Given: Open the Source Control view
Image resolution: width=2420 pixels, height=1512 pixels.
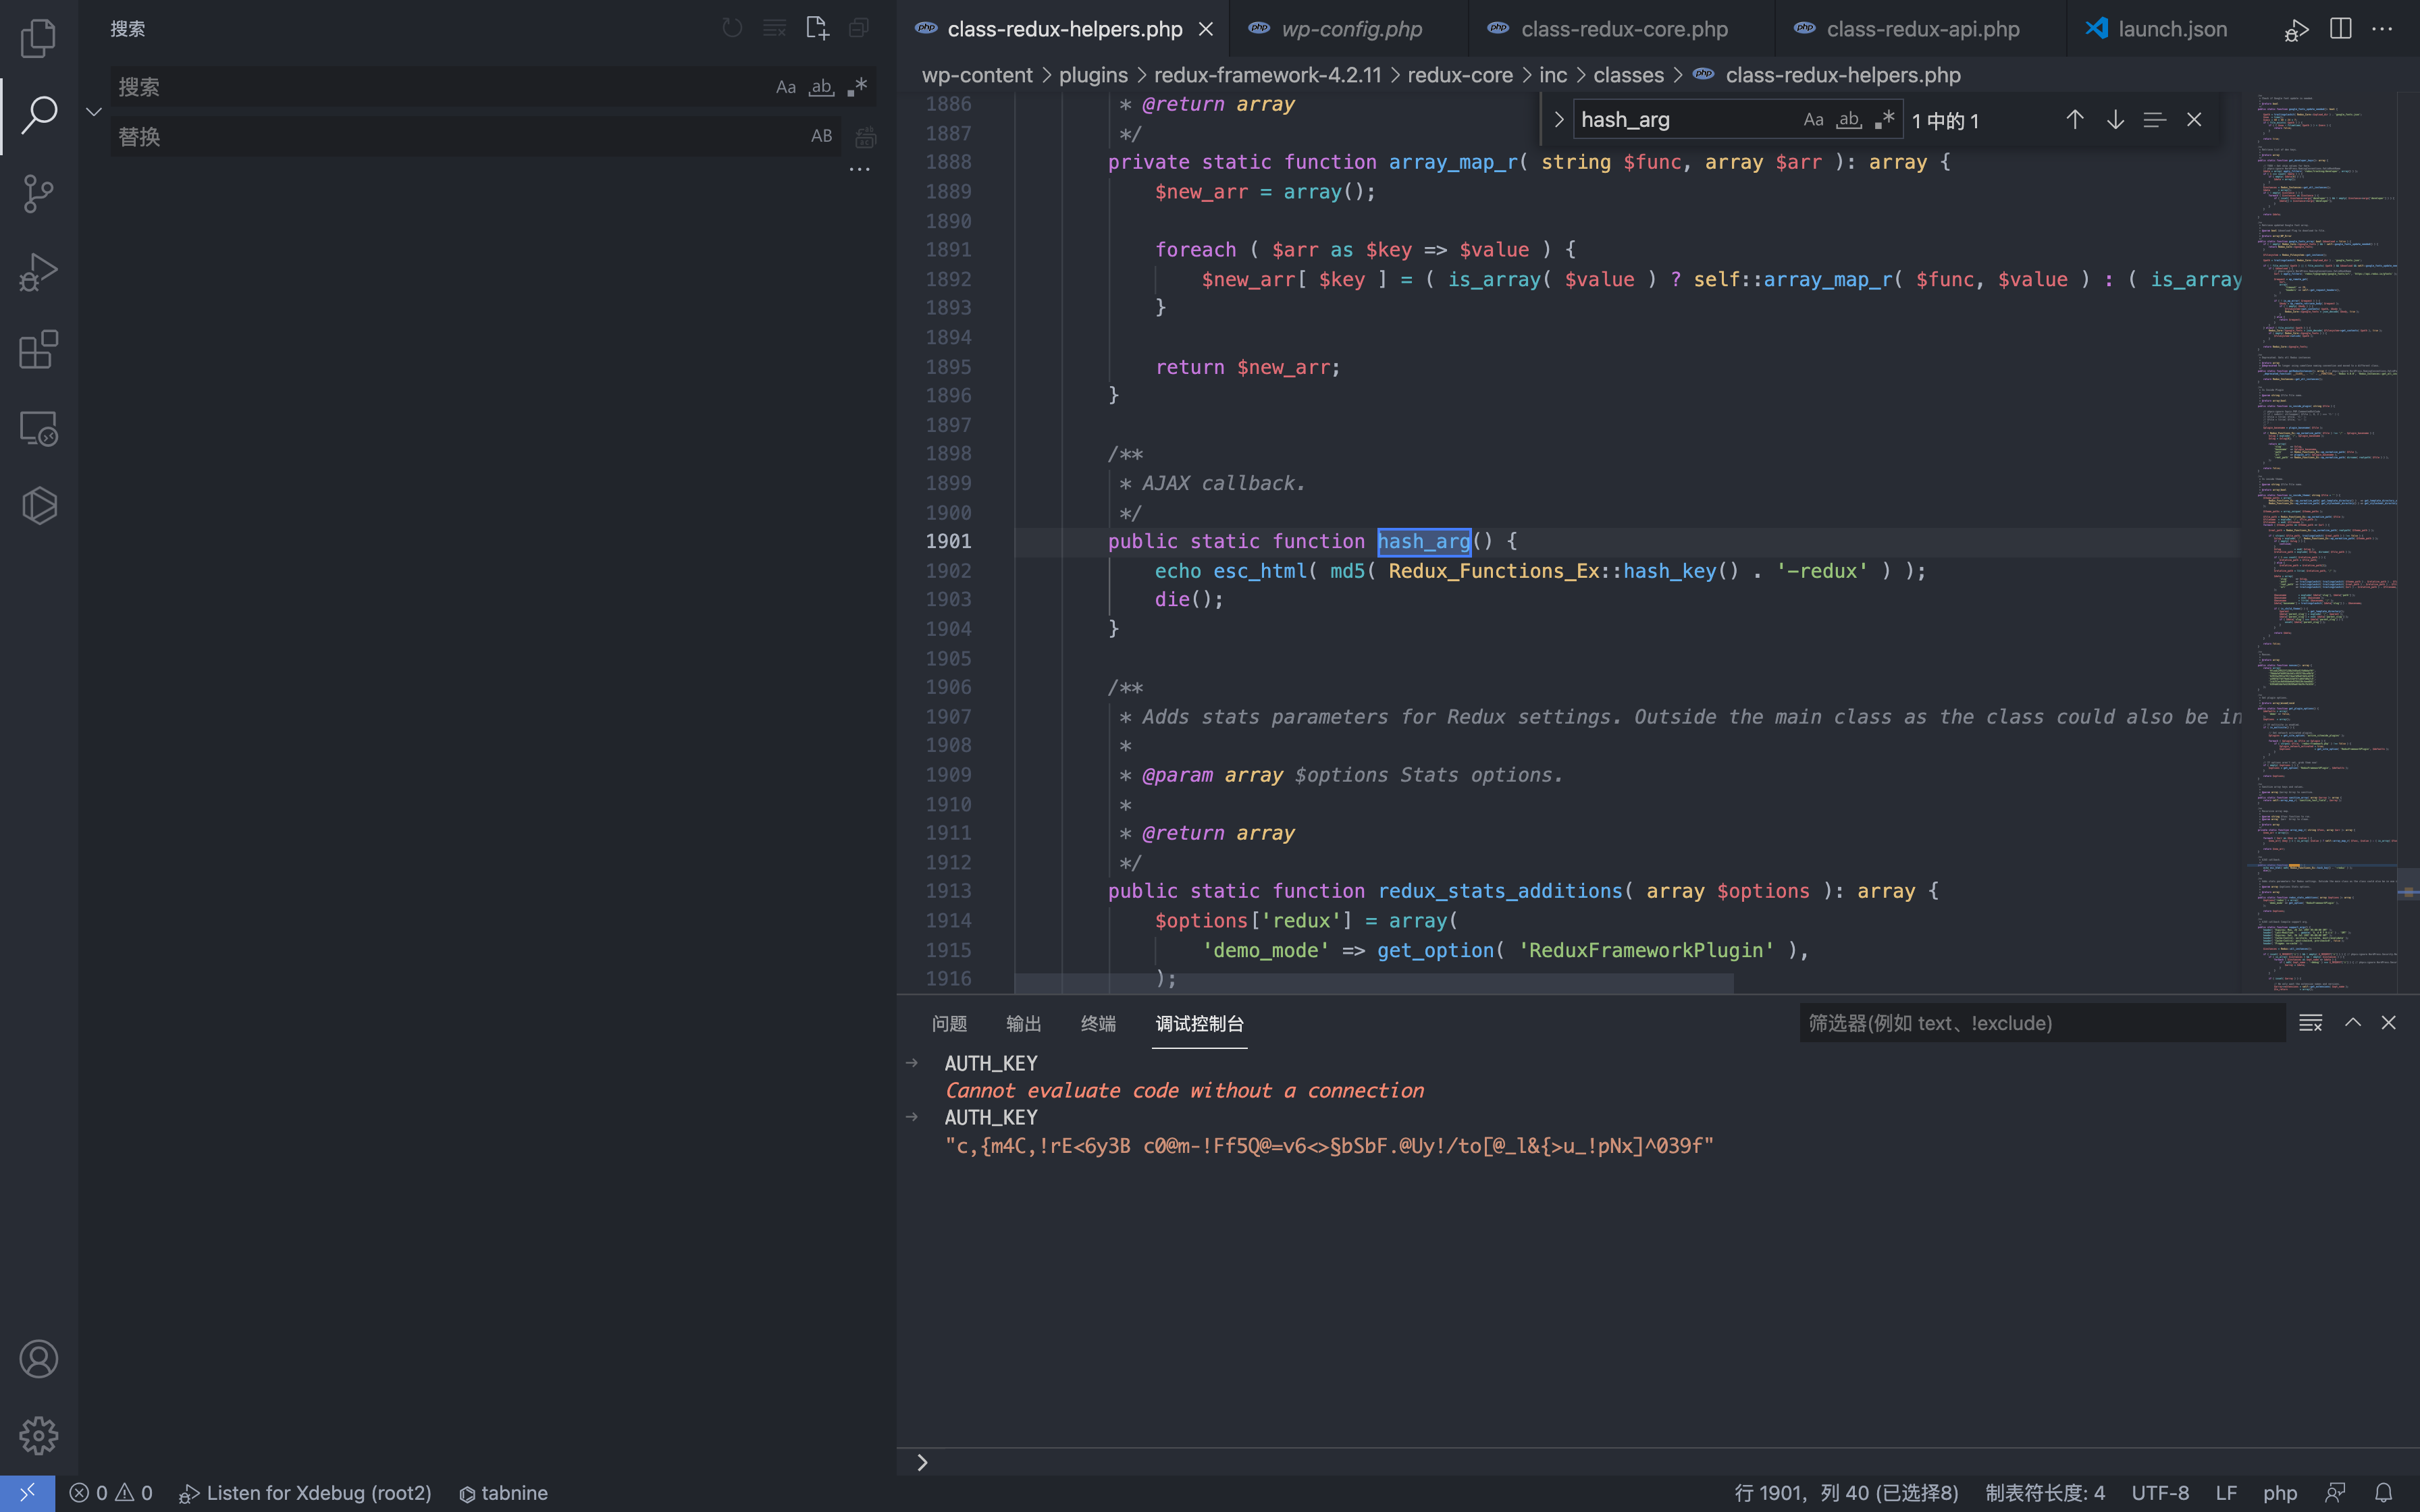Looking at the screenshot, I should point(38,193).
